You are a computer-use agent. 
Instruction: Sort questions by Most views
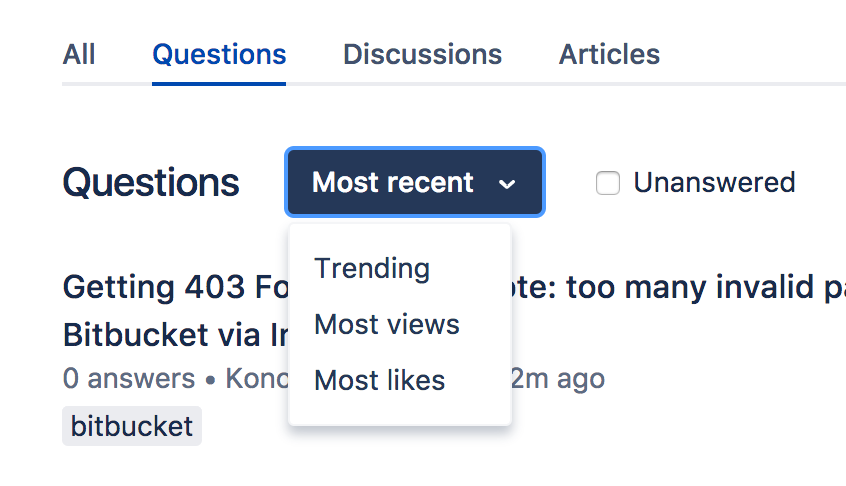[387, 325]
